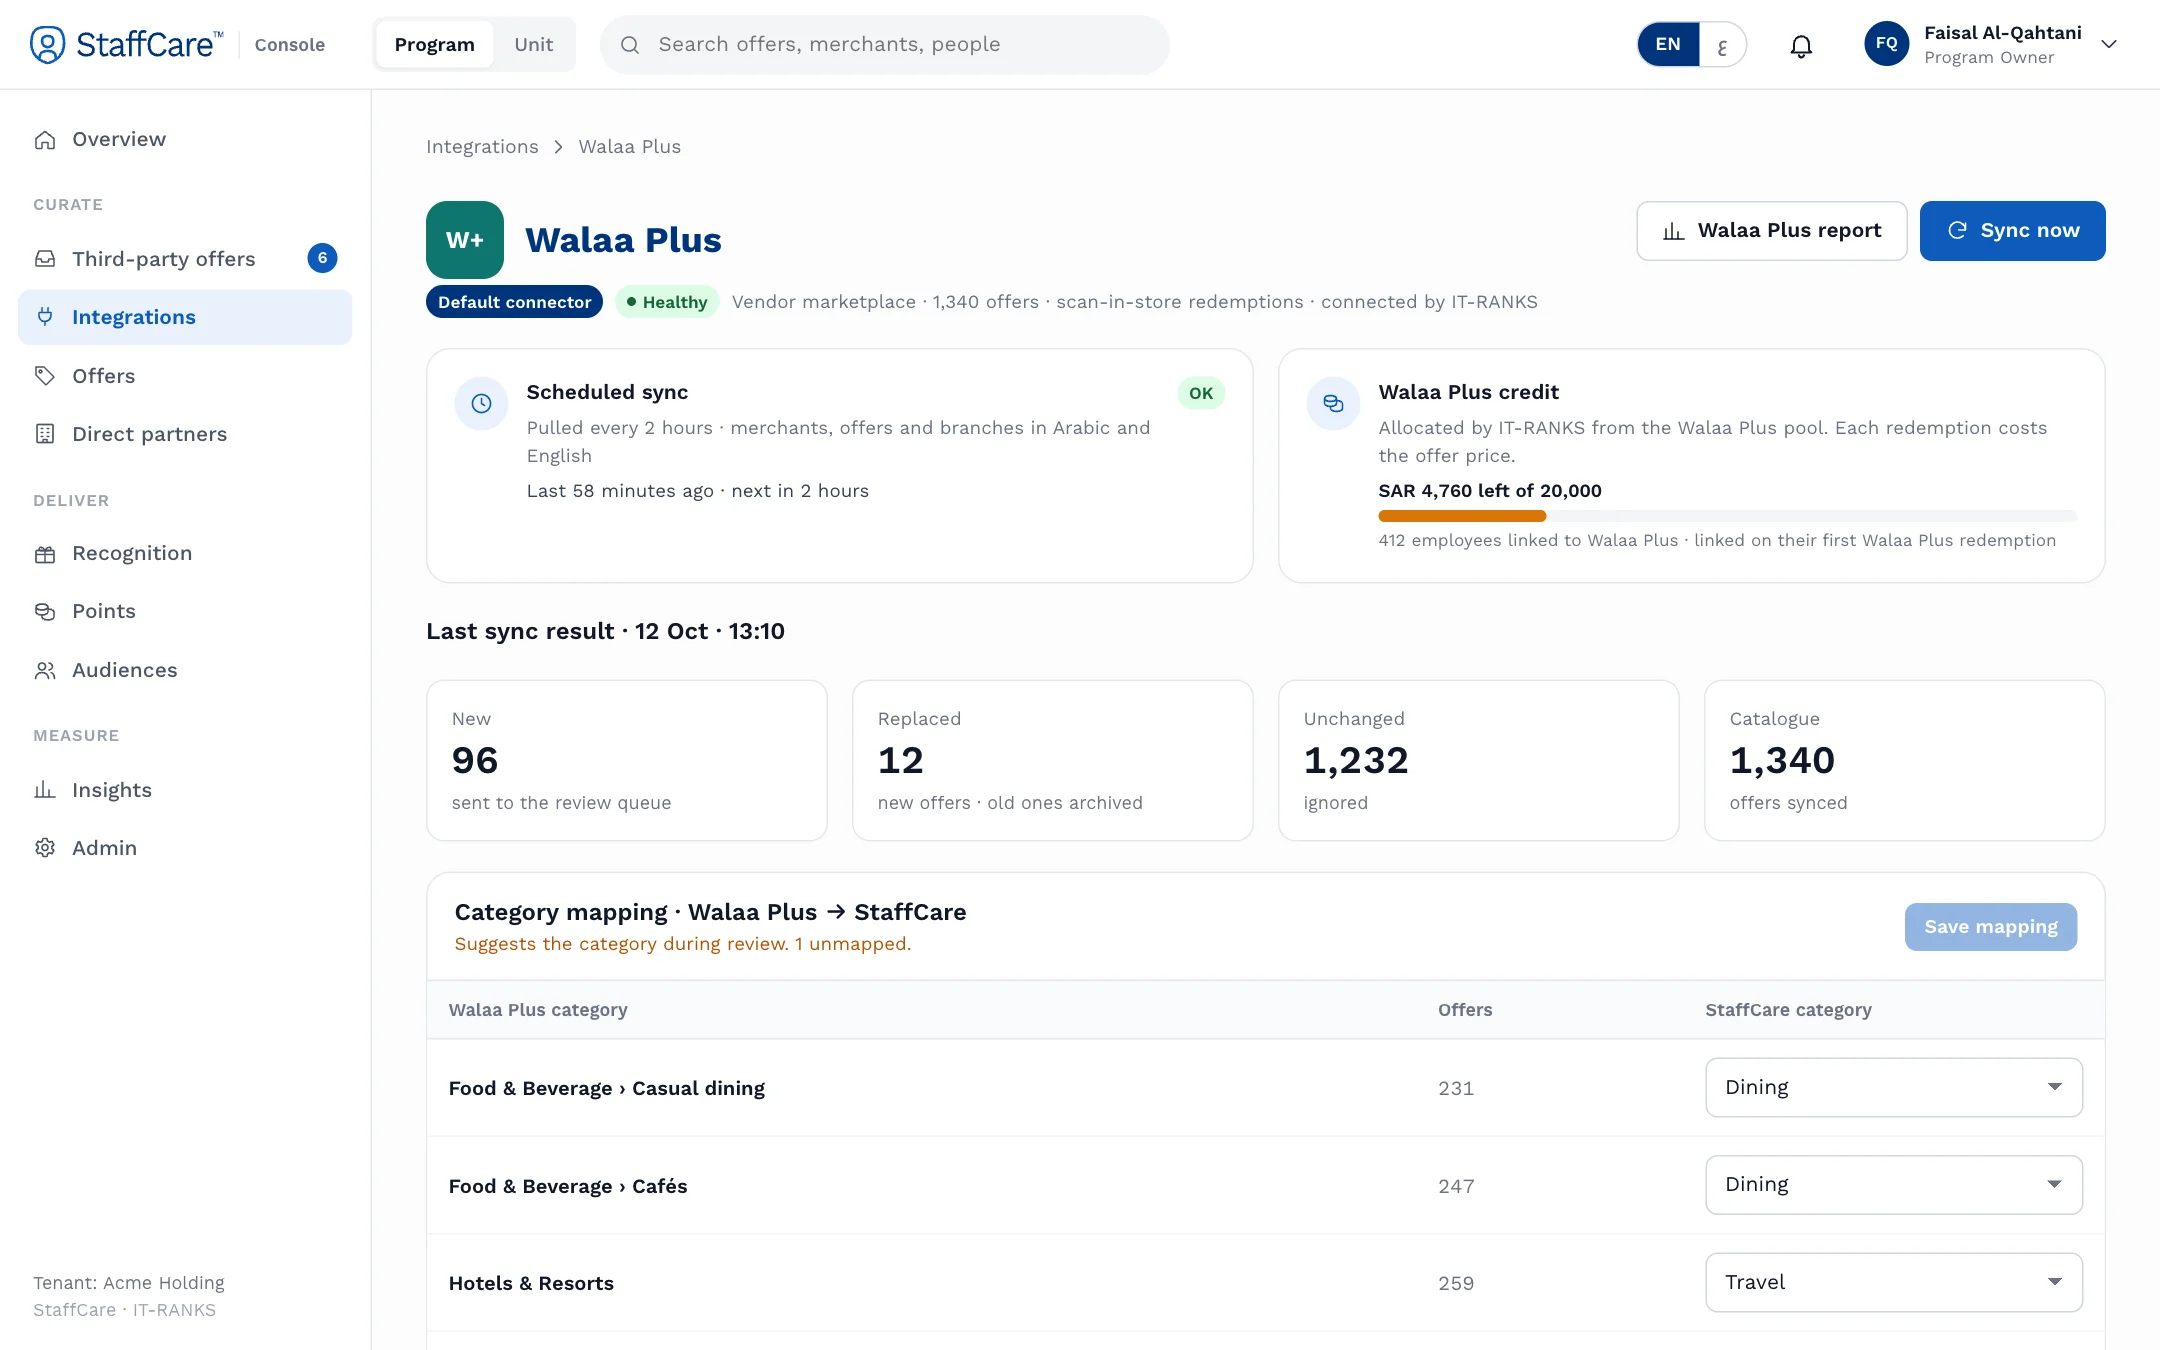Switch language to Arabic
Viewport: 2160px width, 1350px height.
(1722, 45)
